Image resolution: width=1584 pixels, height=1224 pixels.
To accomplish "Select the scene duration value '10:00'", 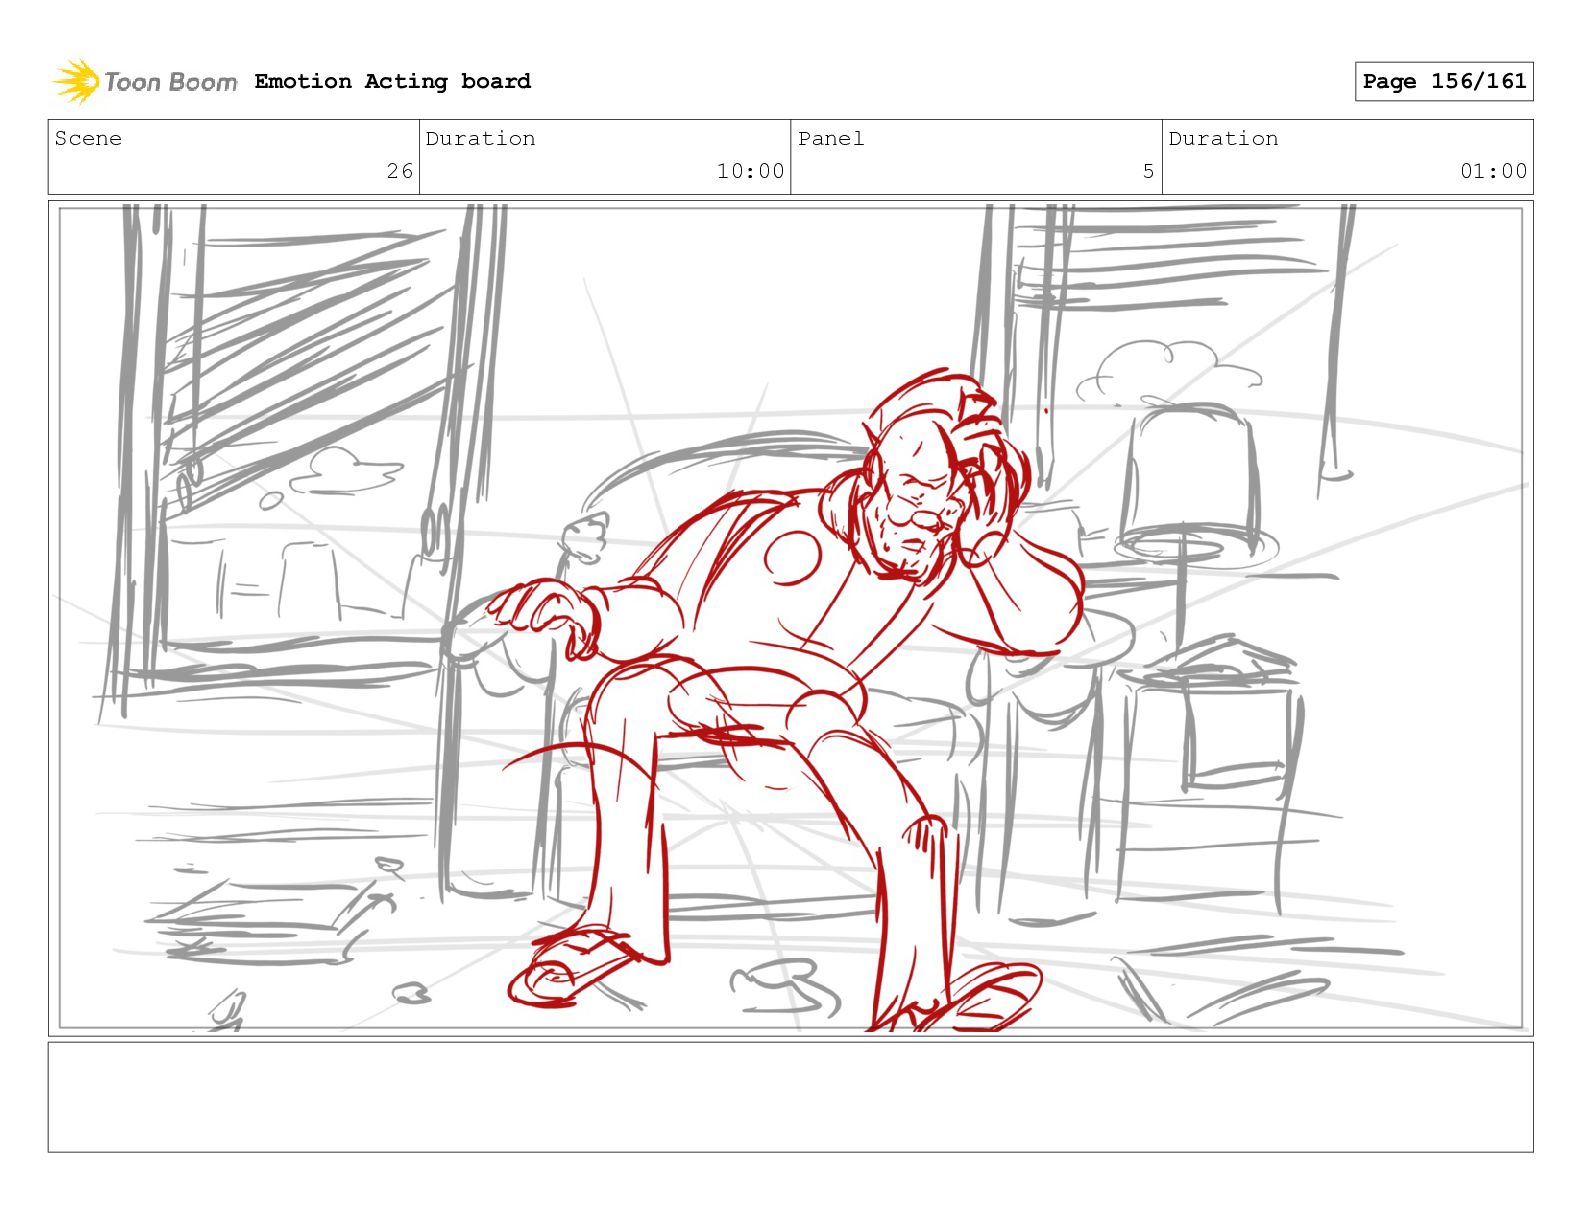I will (750, 171).
